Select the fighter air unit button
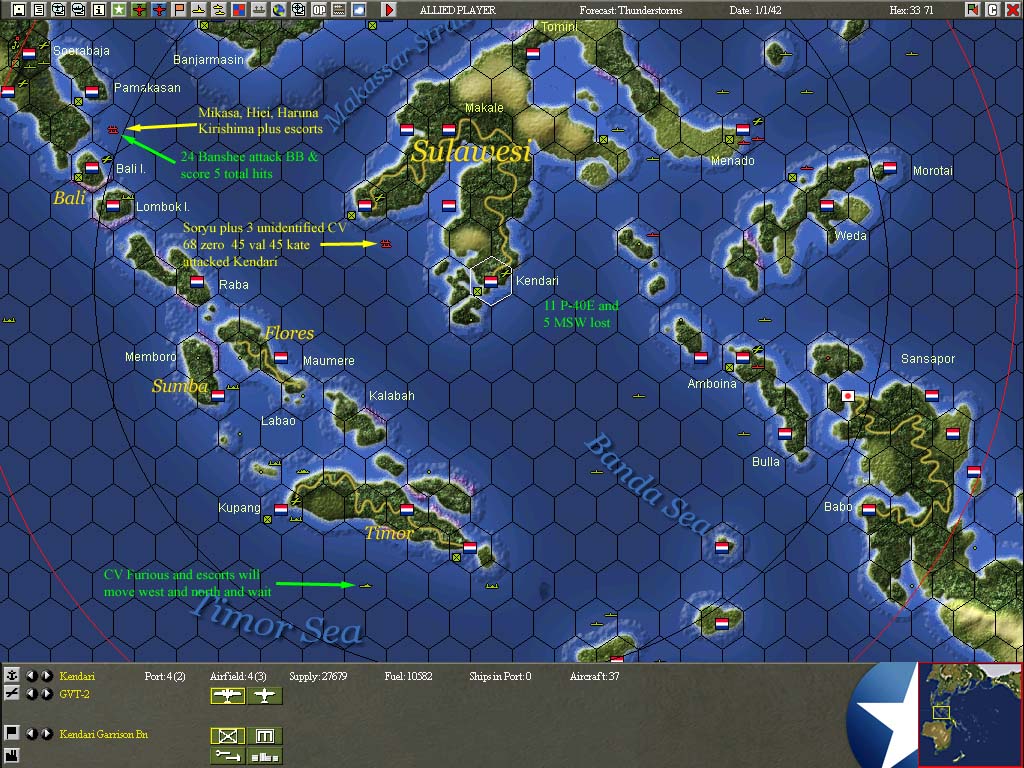The height and width of the screenshot is (768, 1024). [x=264, y=696]
